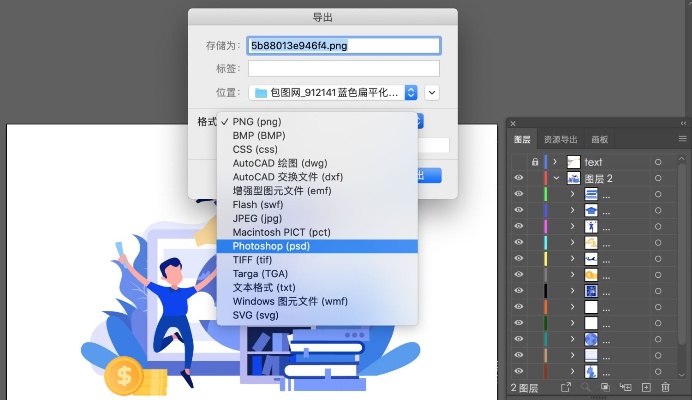The height and width of the screenshot is (400, 692).
Task: Toggle visibility of the cyan-strip sublayer
Action: point(519,242)
